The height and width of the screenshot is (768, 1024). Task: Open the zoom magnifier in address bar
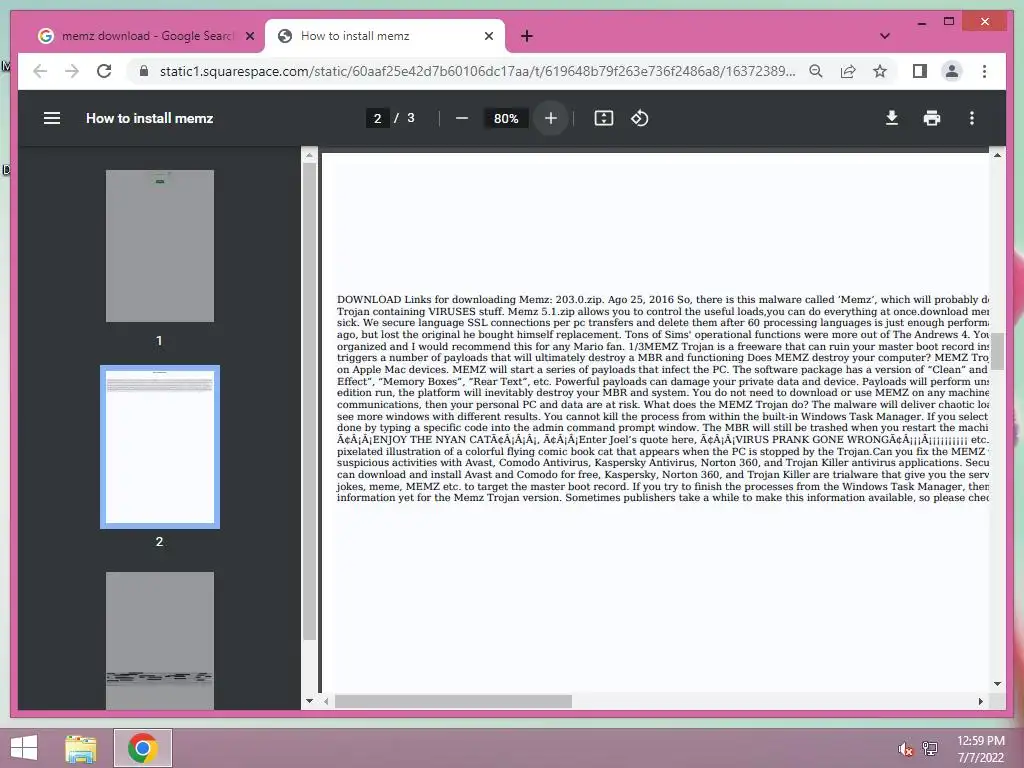pyautogui.click(x=816, y=71)
